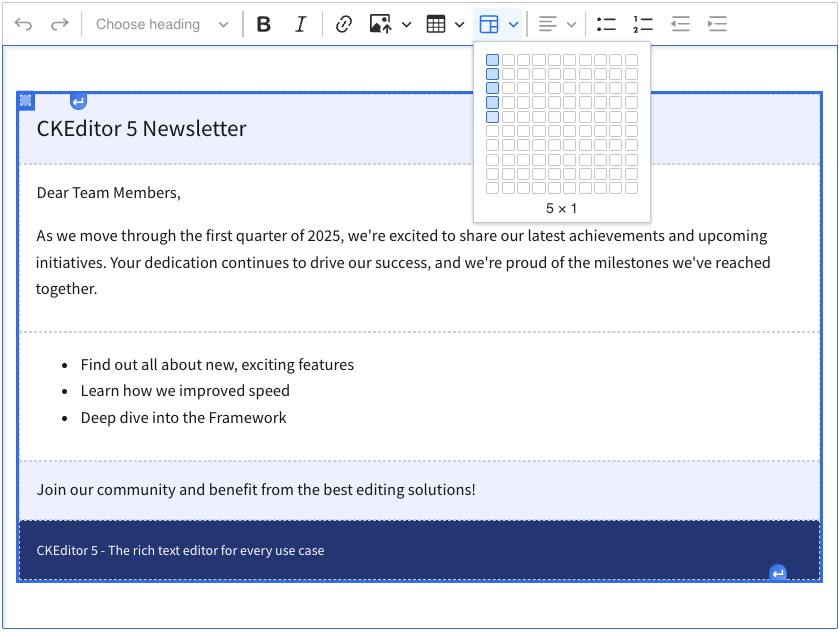Click the insert layout table icon
The width and height of the screenshot is (839, 632).
point(489,24)
